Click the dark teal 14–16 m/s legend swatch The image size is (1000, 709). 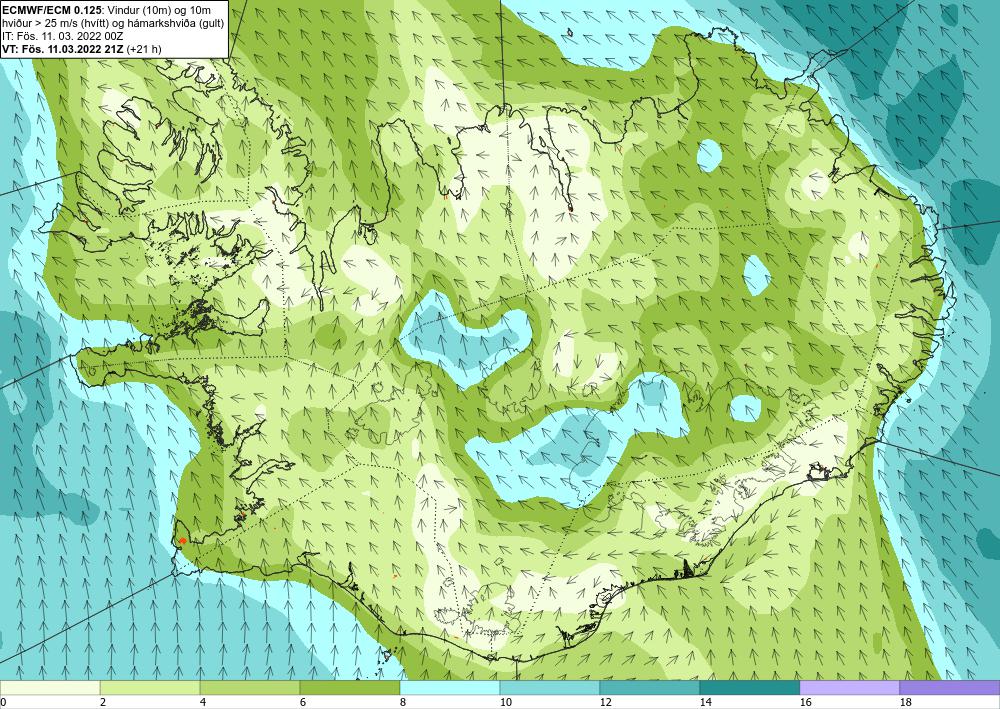coord(750,688)
